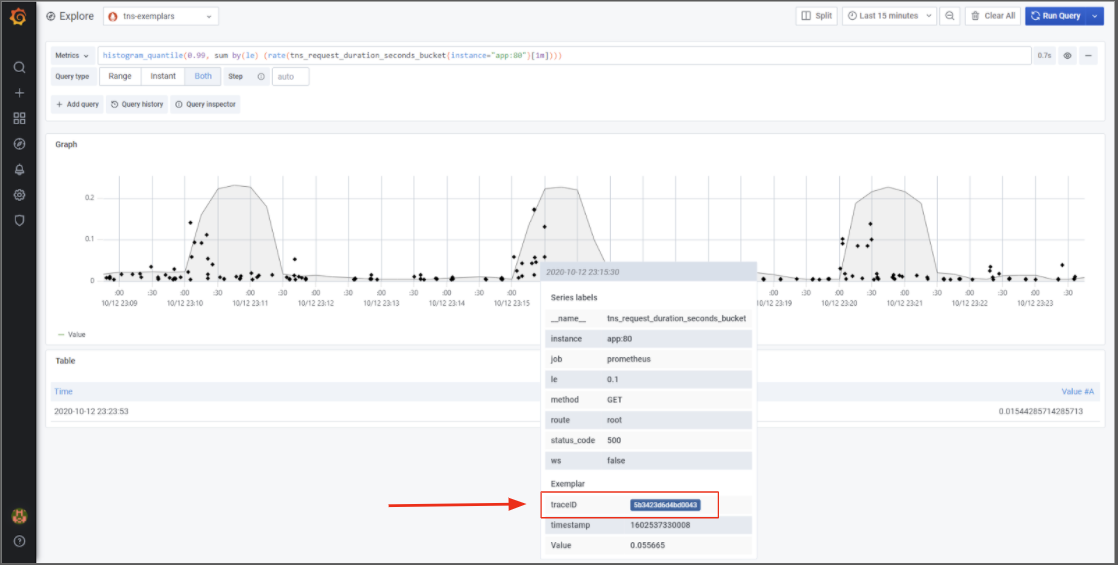Click the zoom out magnifier icon
The width and height of the screenshot is (1118, 565).
point(949,16)
